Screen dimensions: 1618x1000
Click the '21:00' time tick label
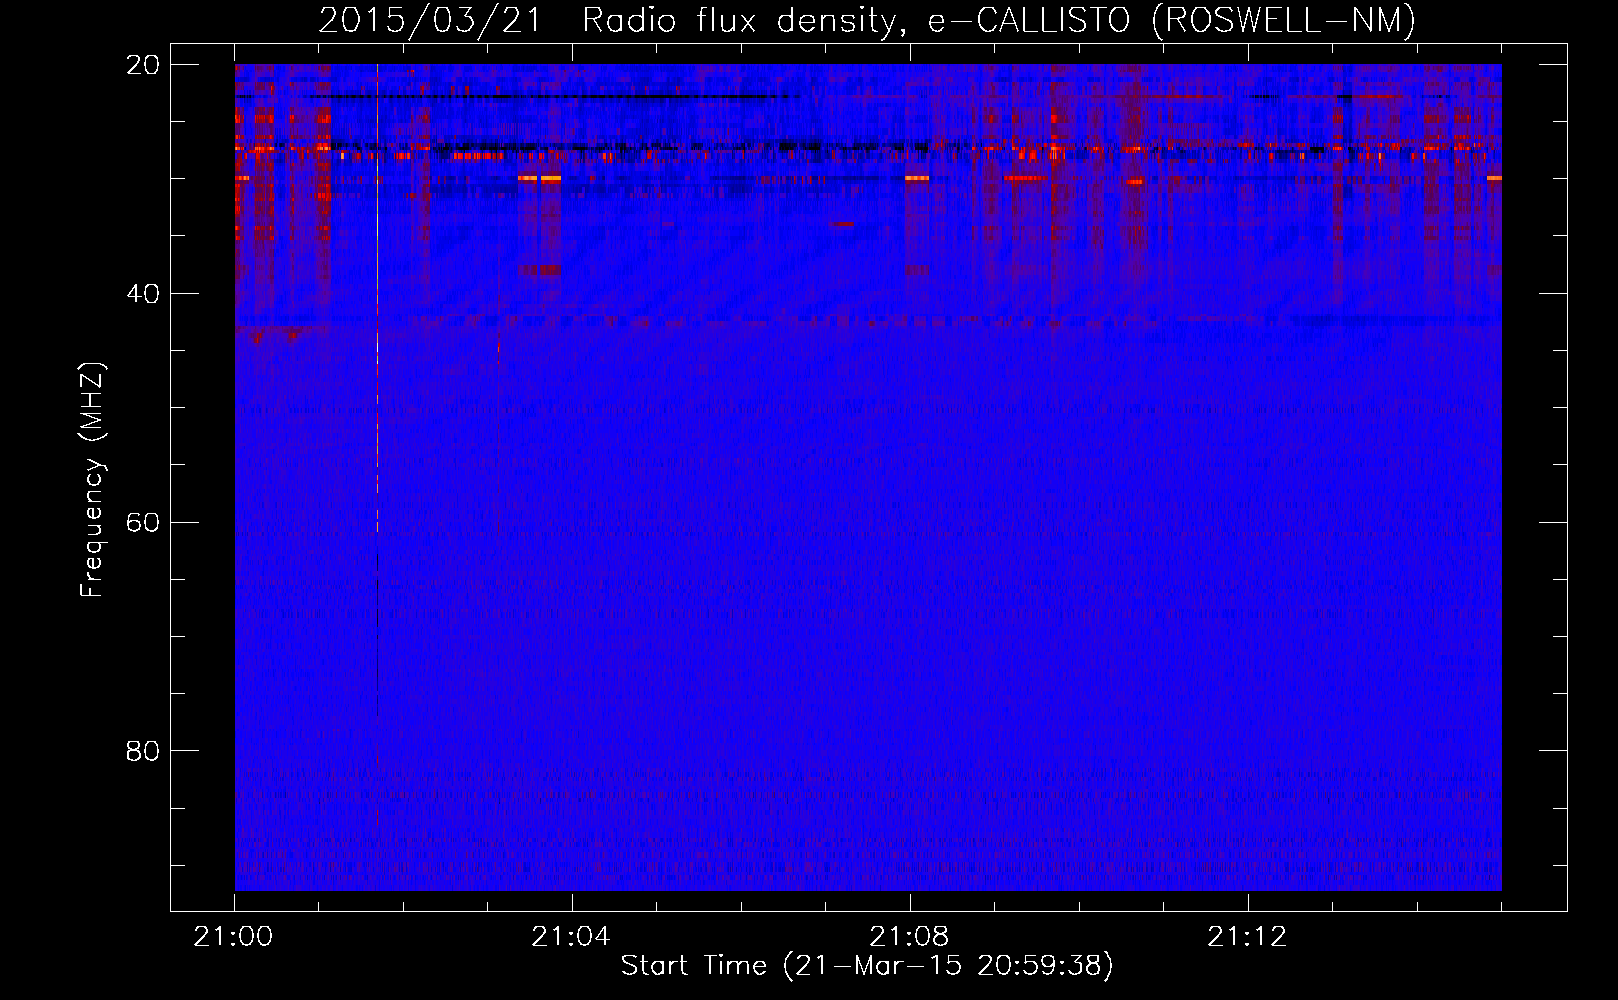point(233,937)
